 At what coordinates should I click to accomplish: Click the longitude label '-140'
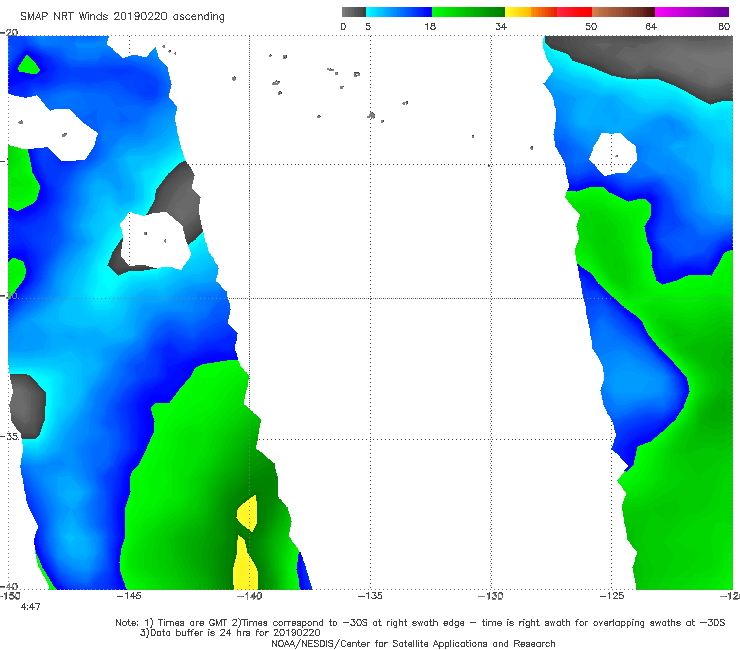point(249,596)
